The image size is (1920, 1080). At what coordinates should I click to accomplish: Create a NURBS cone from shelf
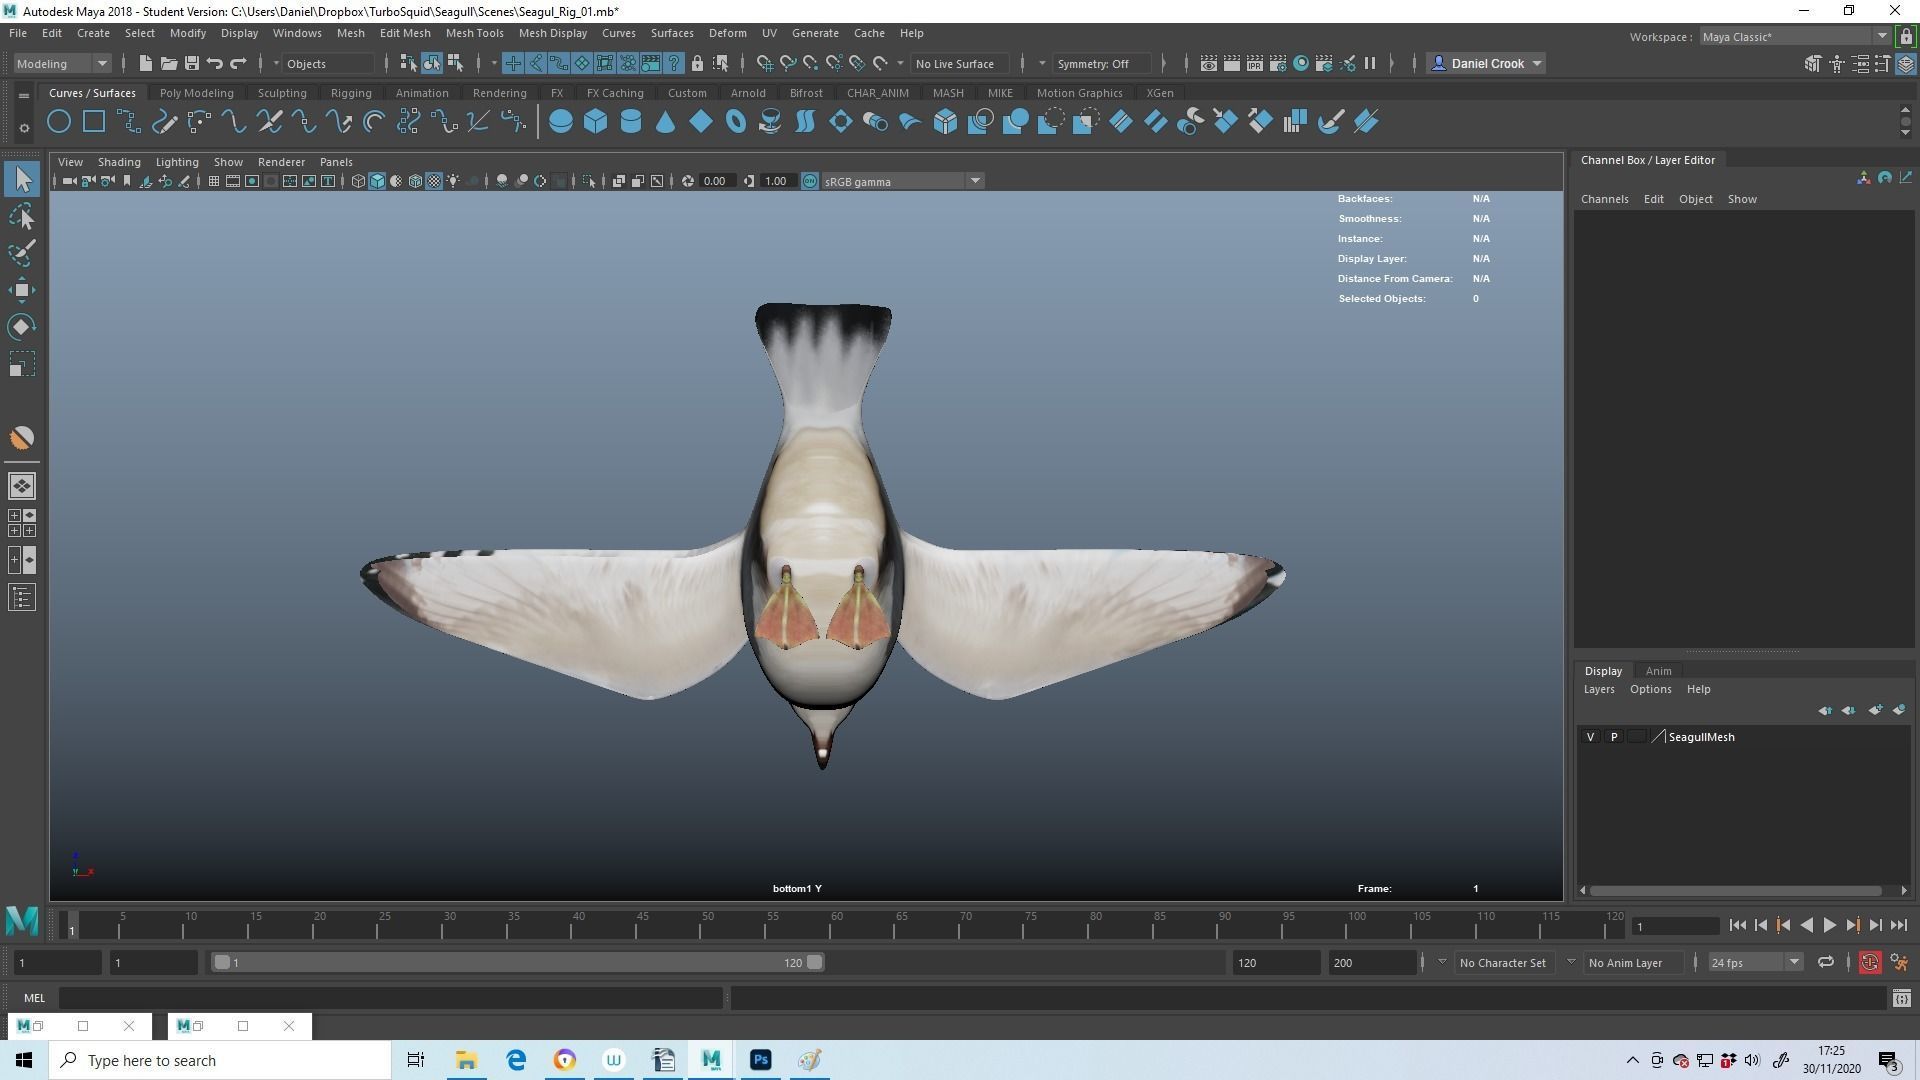(665, 122)
